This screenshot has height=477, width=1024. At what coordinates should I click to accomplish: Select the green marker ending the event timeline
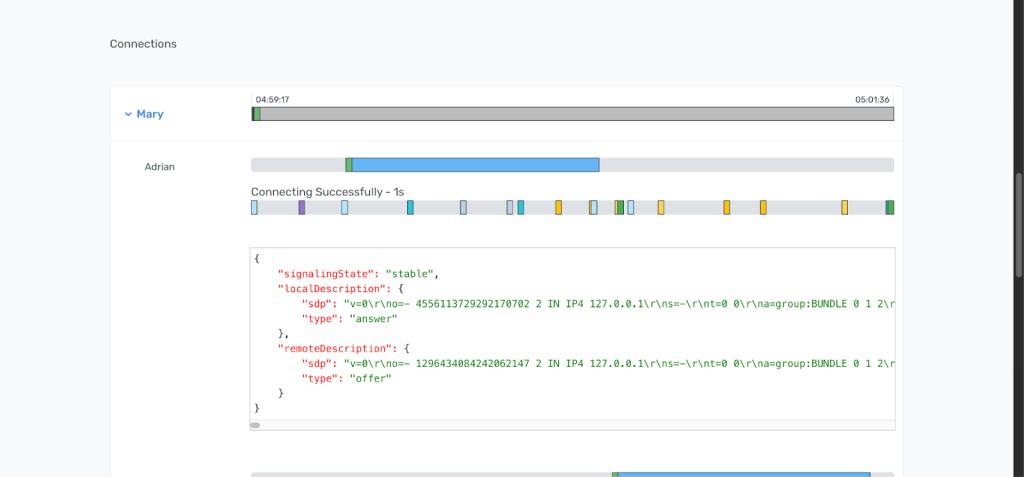(890, 208)
